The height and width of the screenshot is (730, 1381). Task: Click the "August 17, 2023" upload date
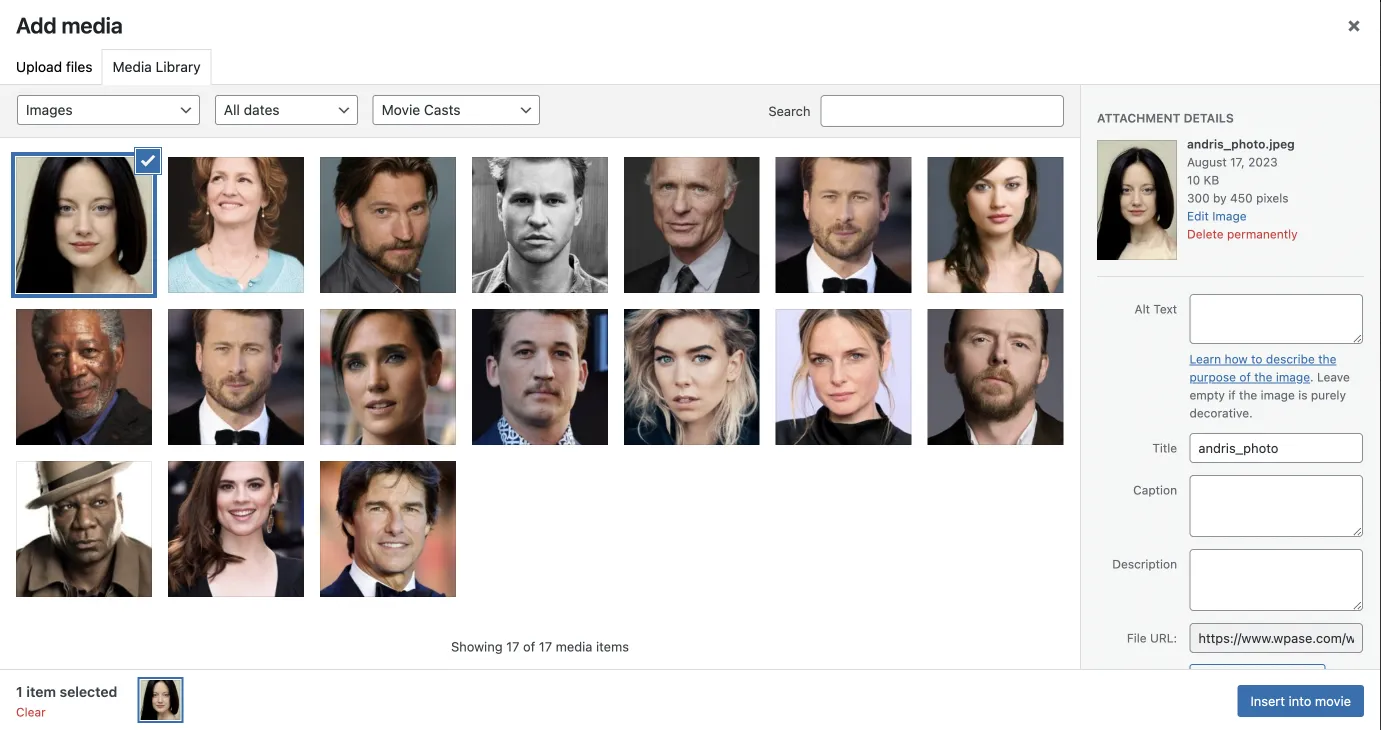(1232, 162)
